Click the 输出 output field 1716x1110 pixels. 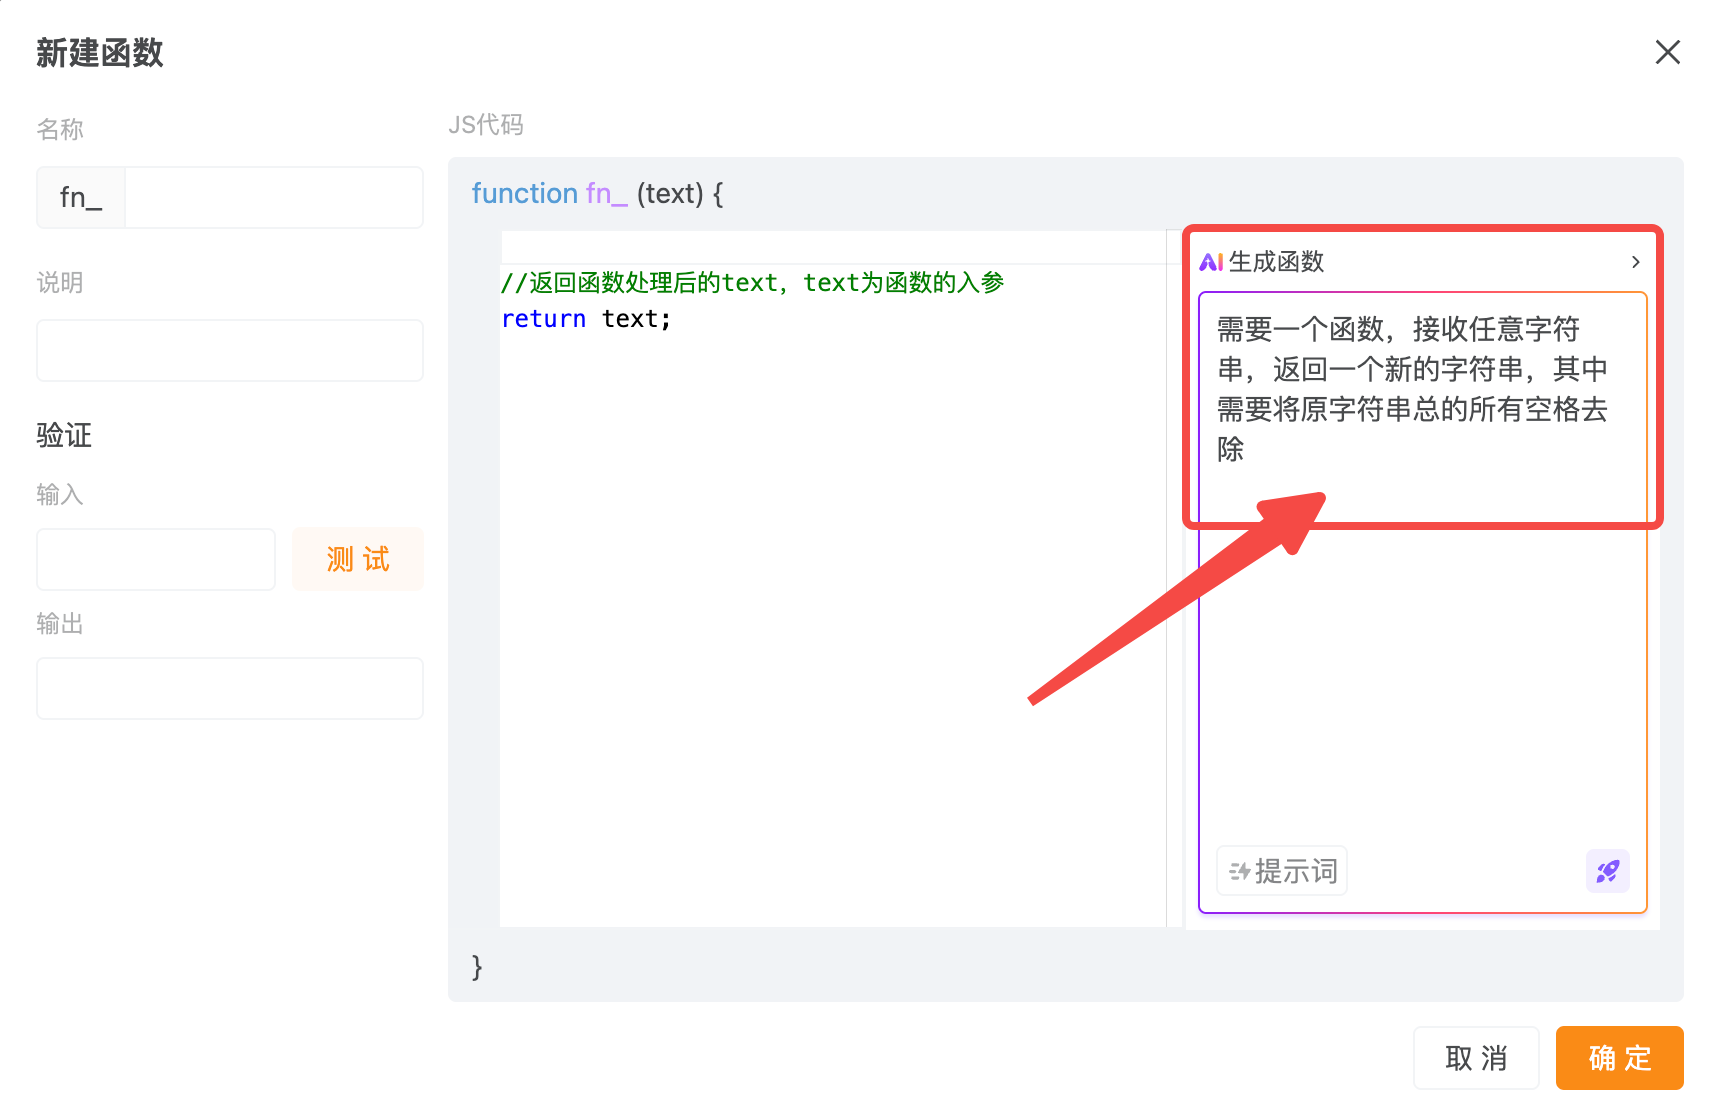[x=229, y=688]
